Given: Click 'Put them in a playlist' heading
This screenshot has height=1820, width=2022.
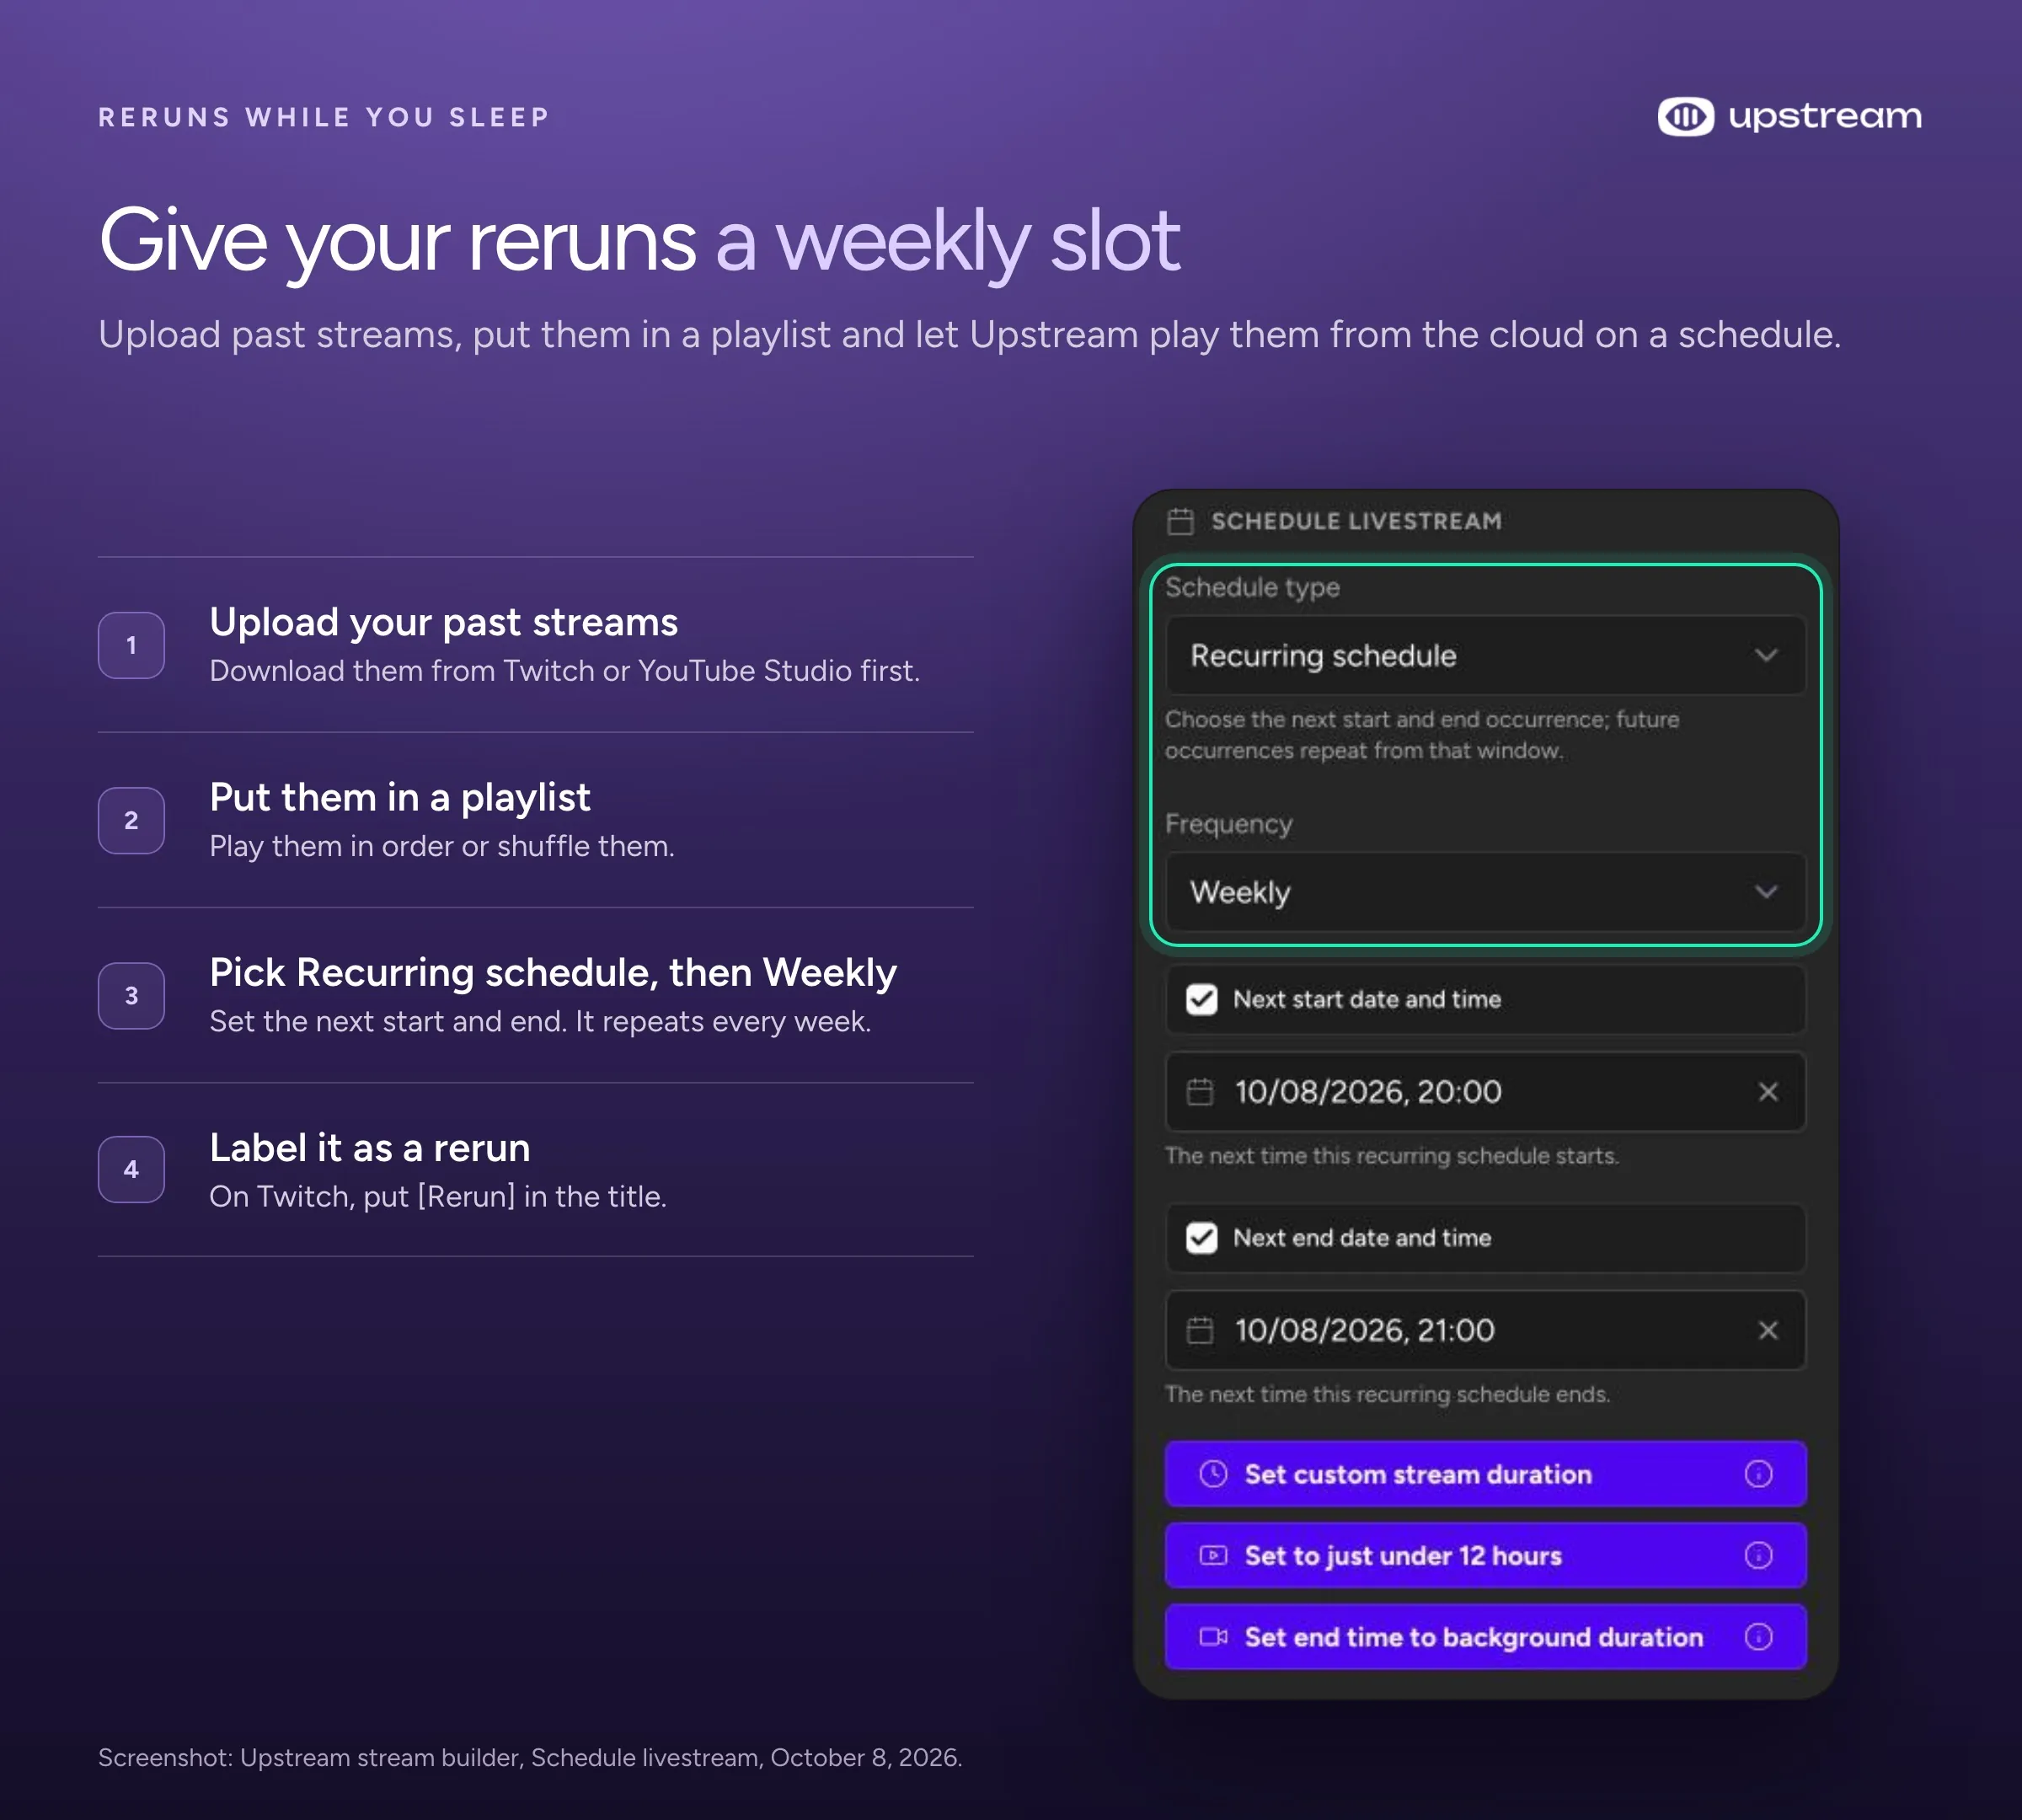Looking at the screenshot, I should pyautogui.click(x=400, y=798).
